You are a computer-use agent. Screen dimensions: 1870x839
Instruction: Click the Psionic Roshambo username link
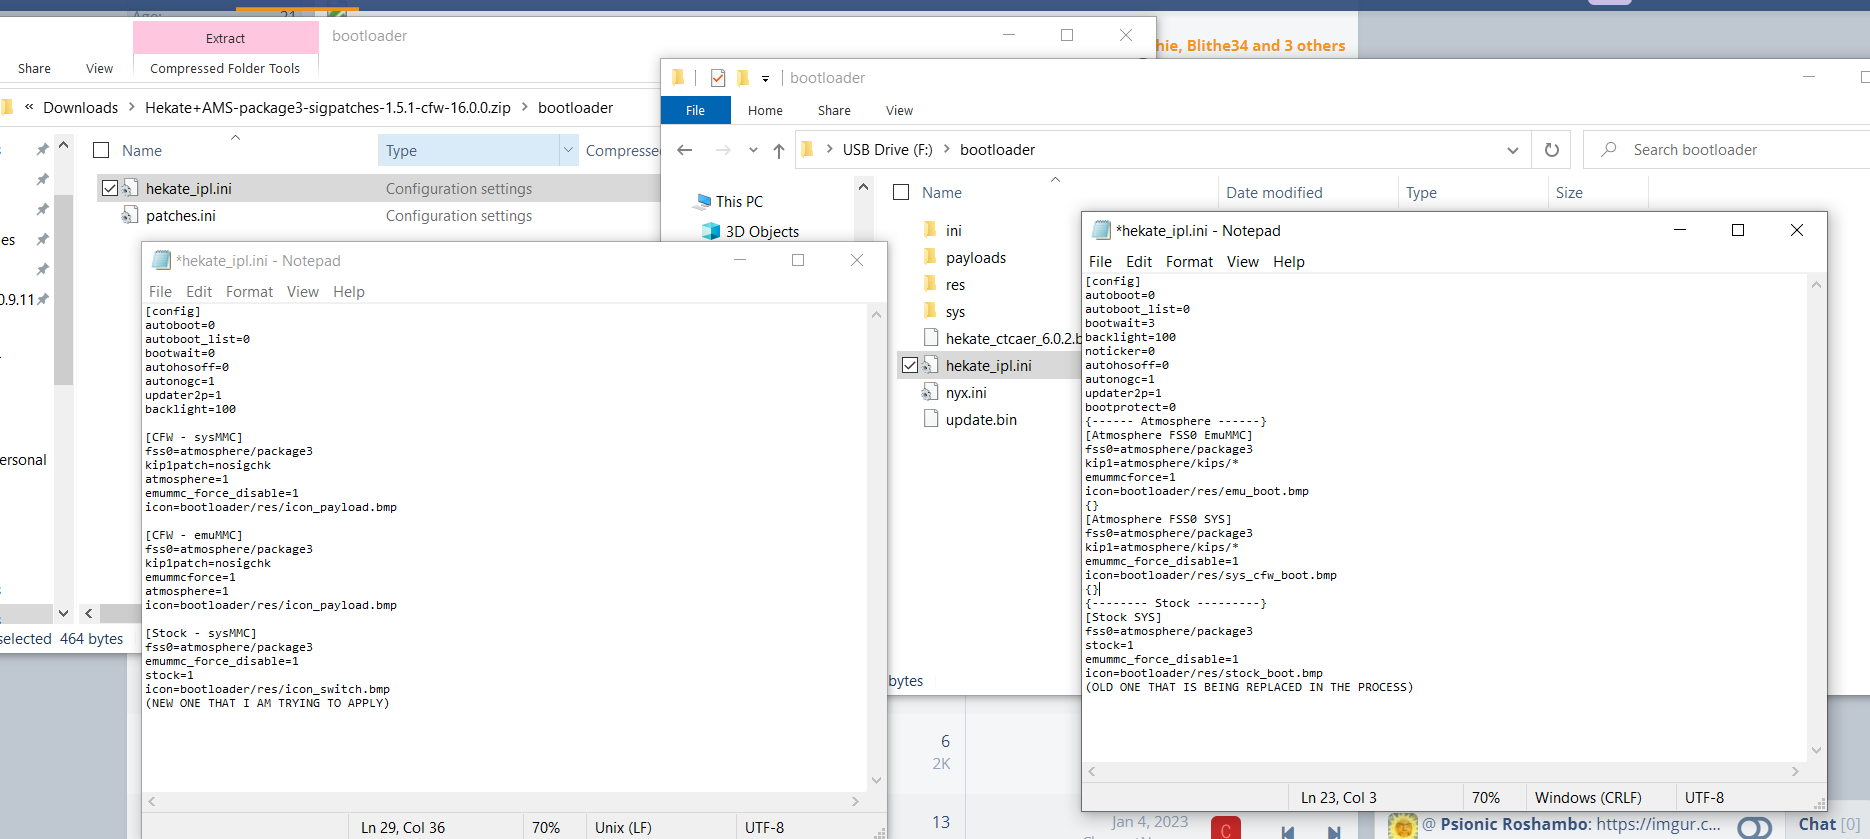tap(1514, 824)
